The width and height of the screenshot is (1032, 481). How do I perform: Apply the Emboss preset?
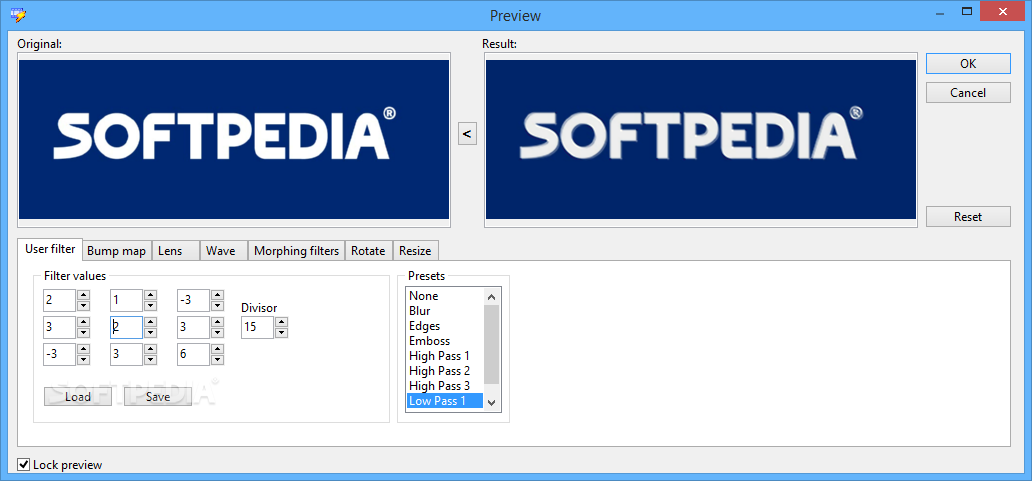(x=446, y=341)
